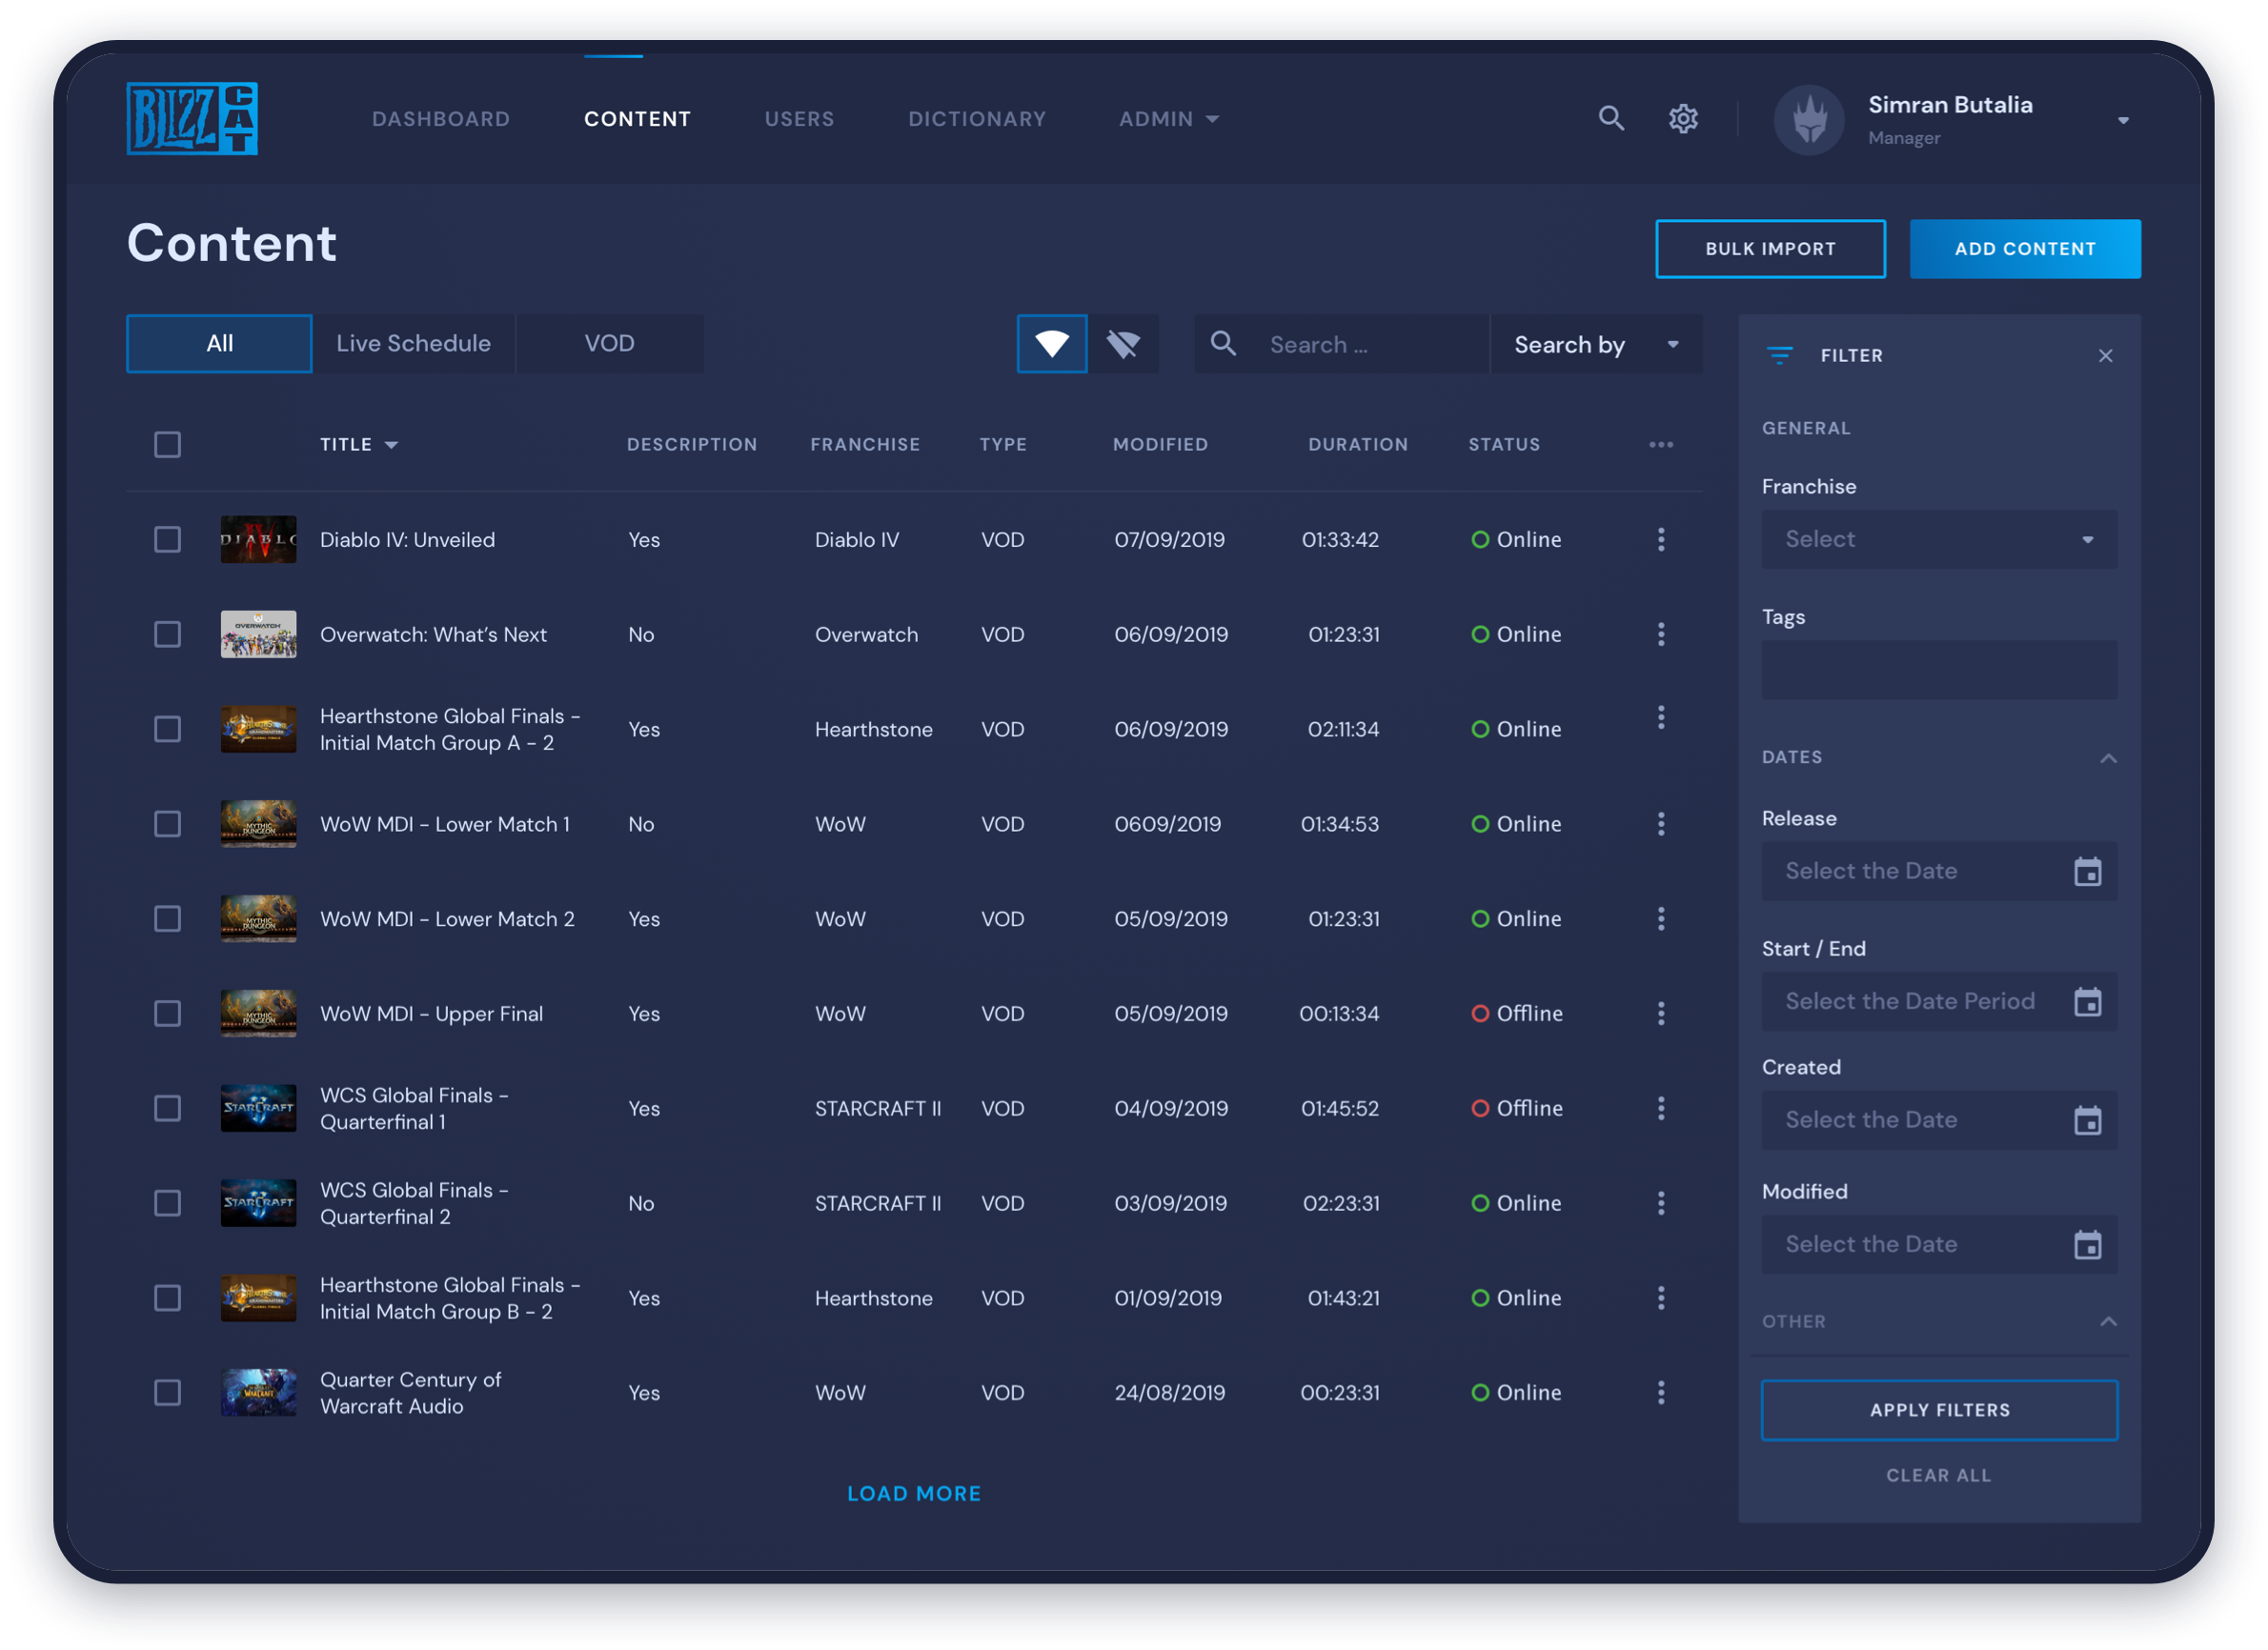Open row menu for Hearthstone Initial Match Group A
Screen dimensions: 2268x1650
[x=1660, y=717]
